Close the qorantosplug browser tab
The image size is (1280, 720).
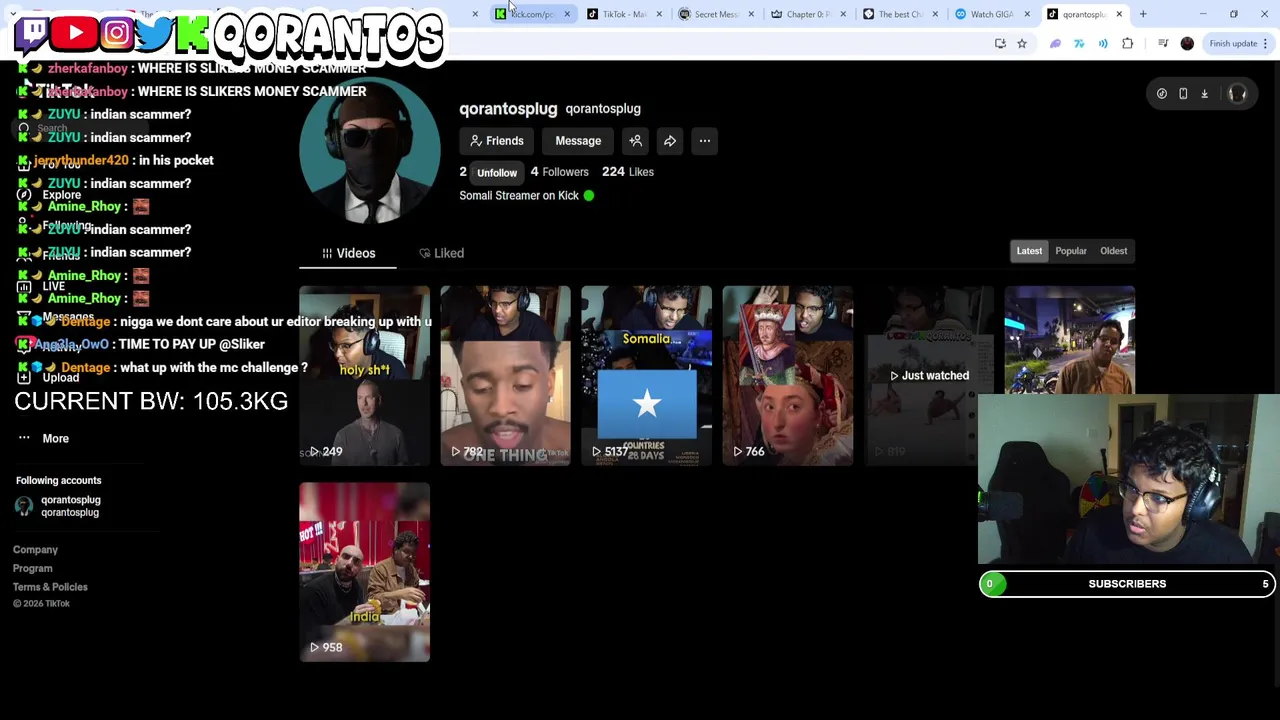click(x=1119, y=14)
